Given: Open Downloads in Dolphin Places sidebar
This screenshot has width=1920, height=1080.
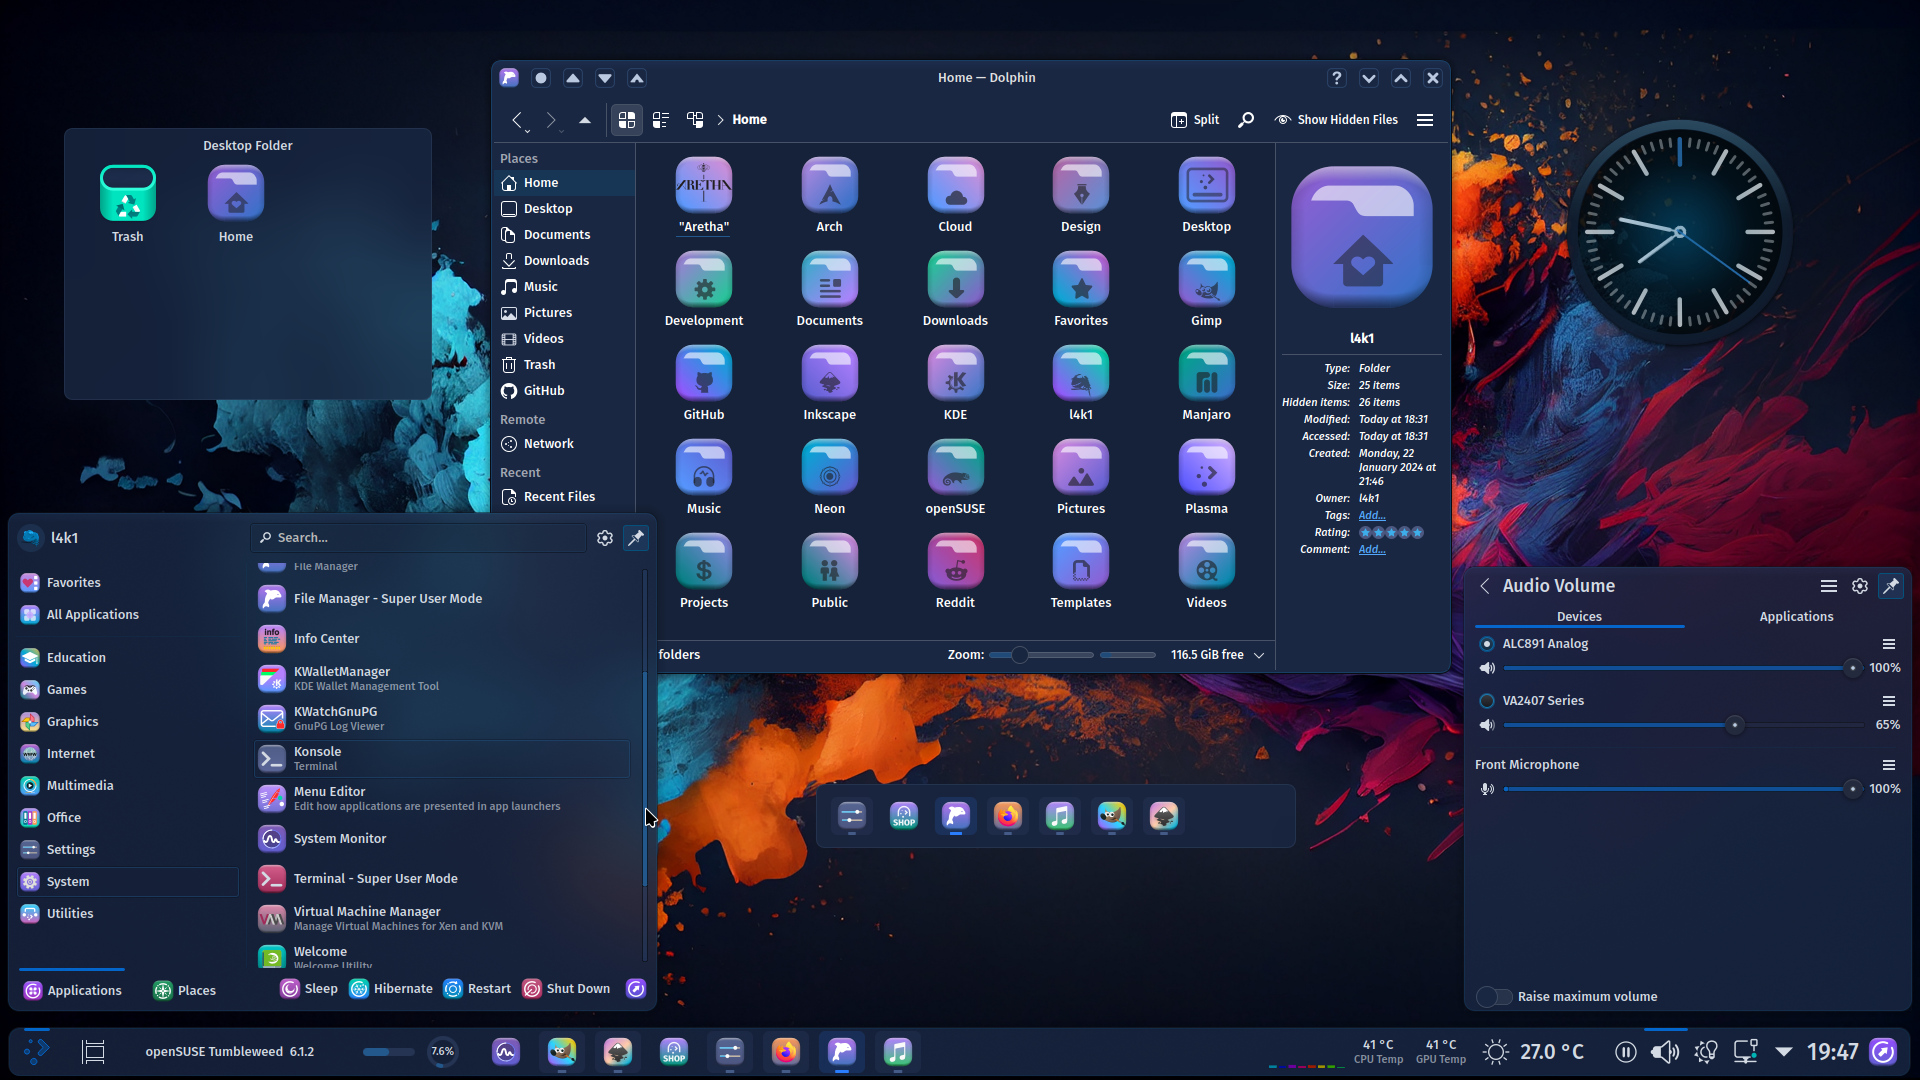Looking at the screenshot, I should click(x=564, y=261).
